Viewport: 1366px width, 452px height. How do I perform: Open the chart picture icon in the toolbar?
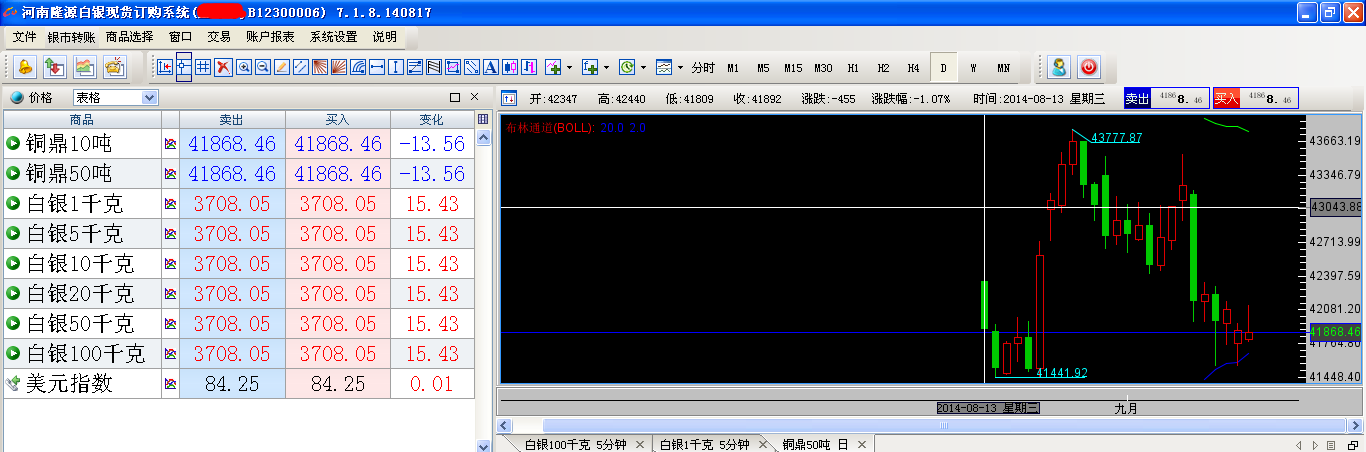coord(84,68)
